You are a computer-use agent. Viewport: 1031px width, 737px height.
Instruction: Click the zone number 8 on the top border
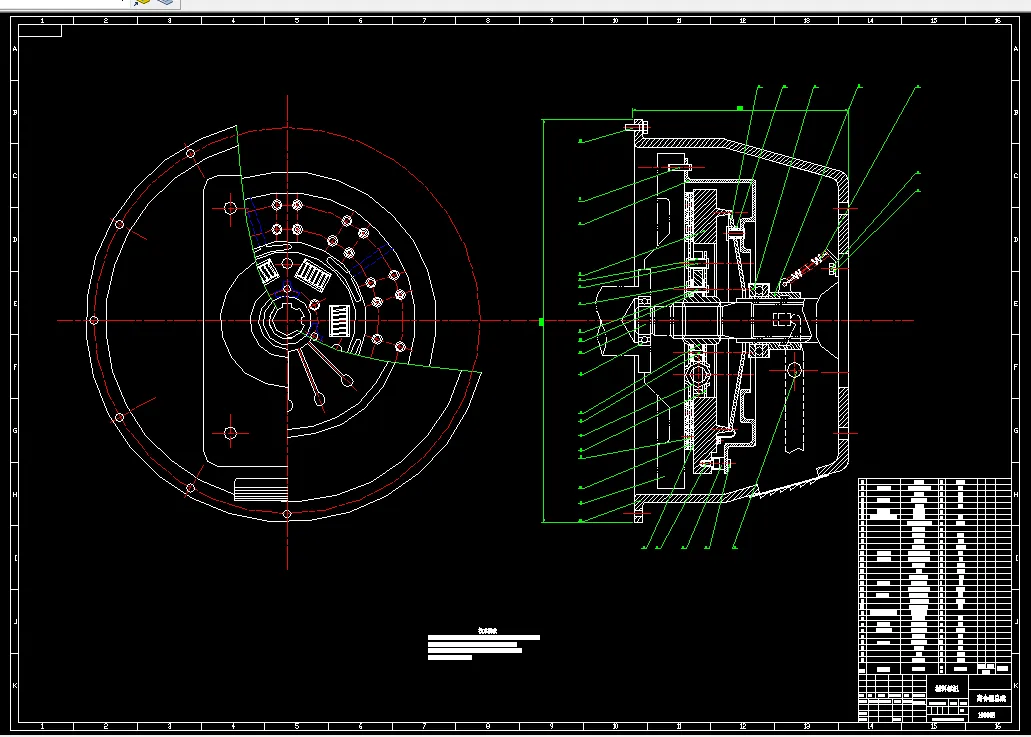(x=487, y=21)
